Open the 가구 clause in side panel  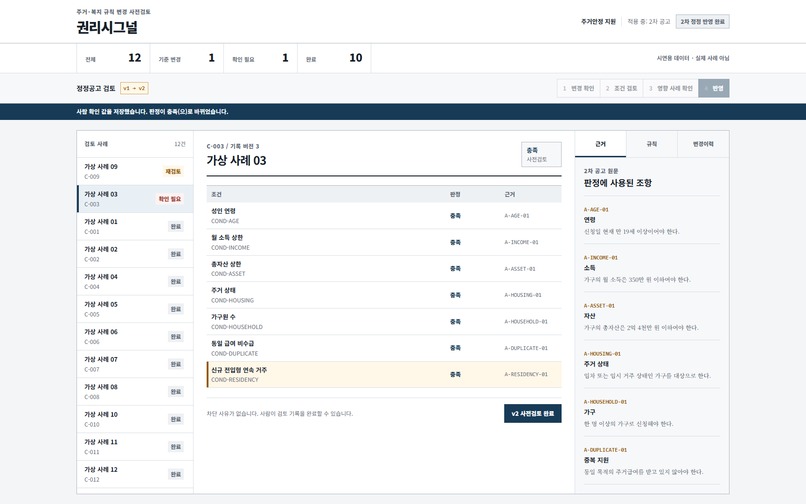[x=651, y=412]
